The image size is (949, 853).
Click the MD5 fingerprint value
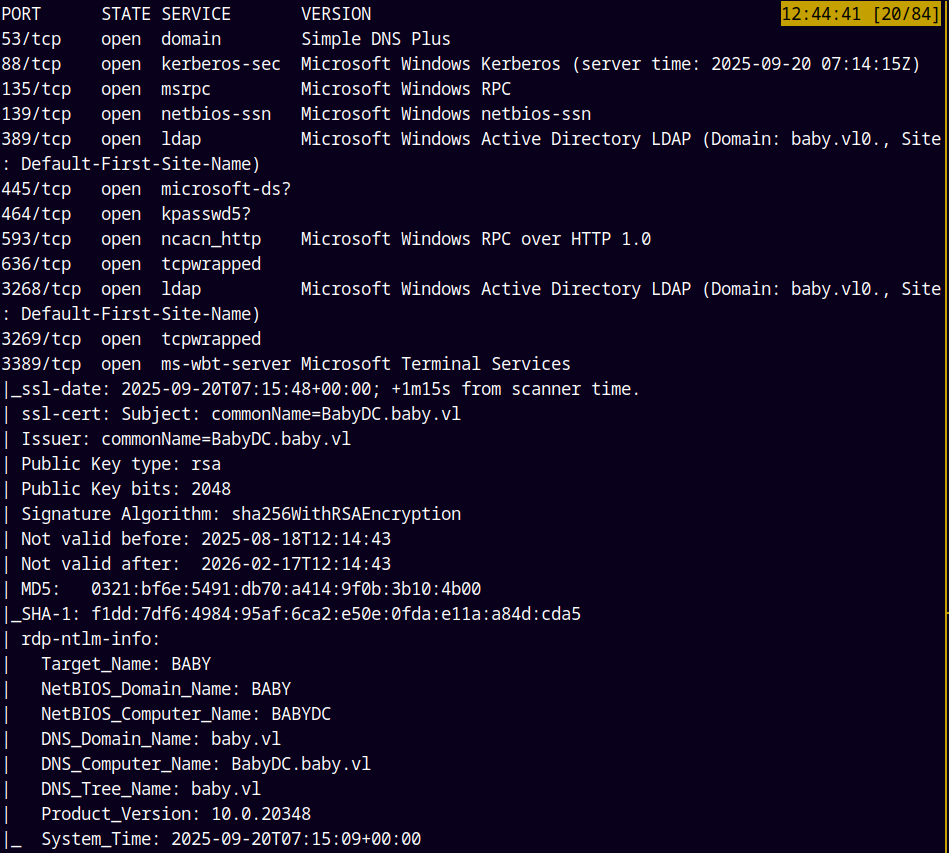pos(286,589)
